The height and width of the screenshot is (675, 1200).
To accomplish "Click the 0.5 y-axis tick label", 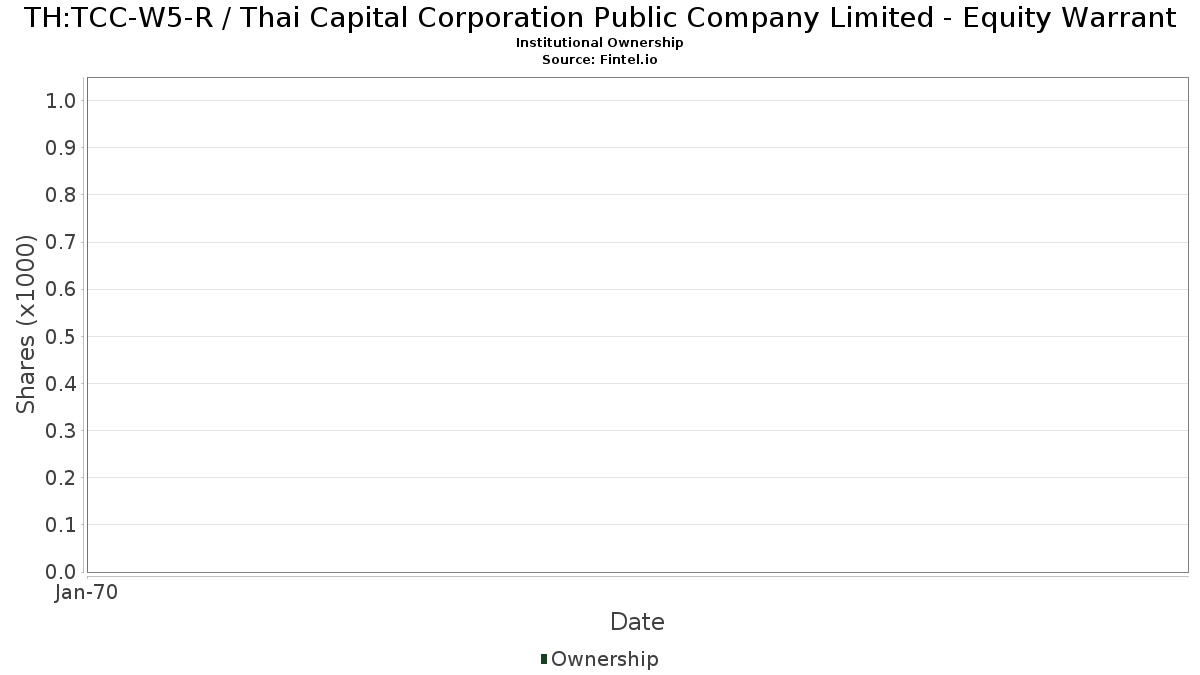I will coord(61,336).
